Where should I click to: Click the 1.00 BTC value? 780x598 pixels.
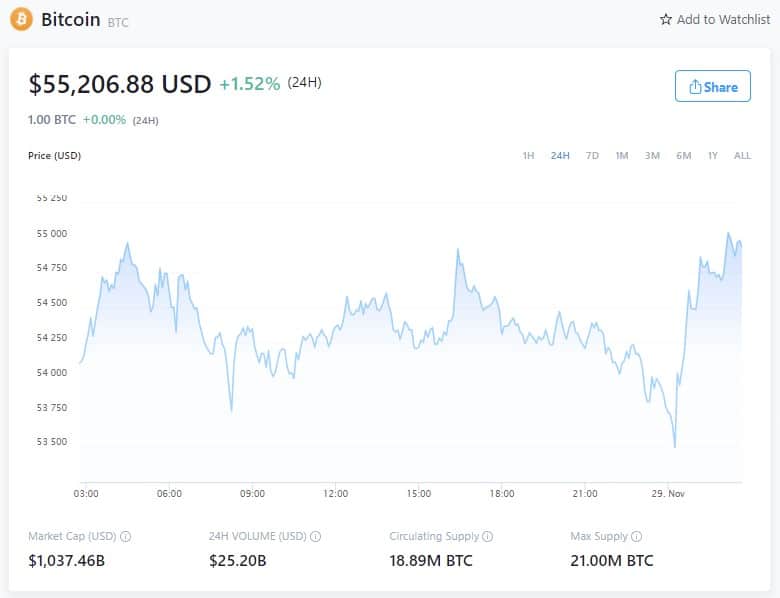click(52, 120)
